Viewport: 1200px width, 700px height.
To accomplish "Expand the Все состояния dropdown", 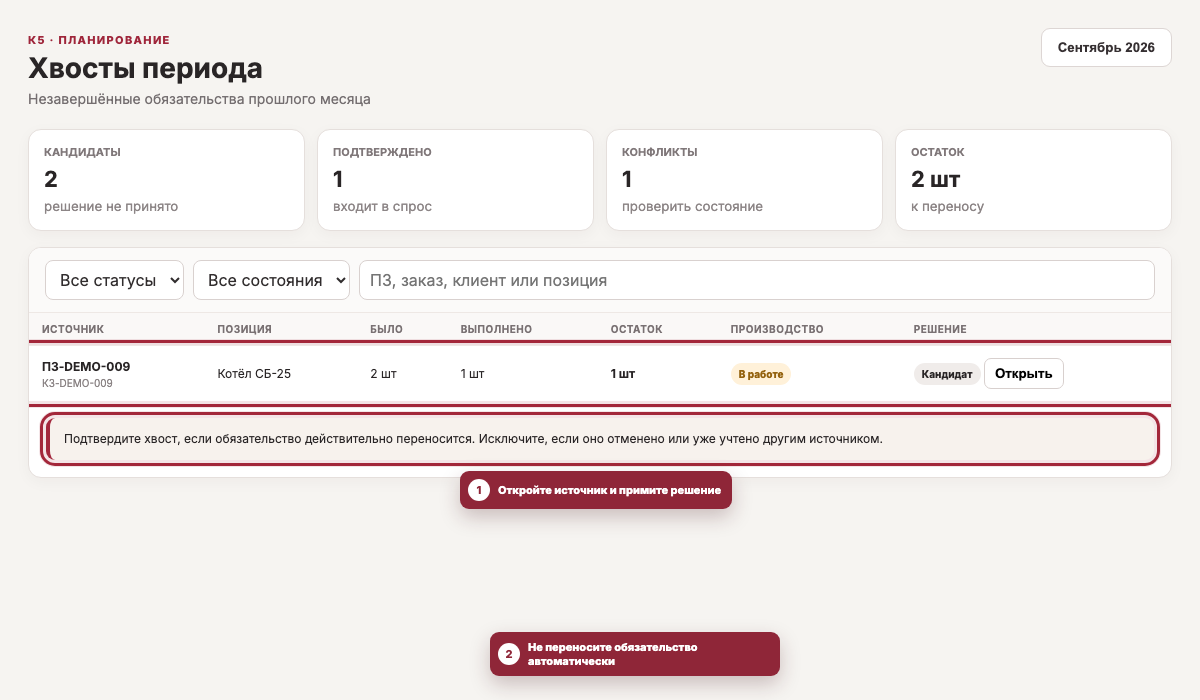I will (x=271, y=280).
